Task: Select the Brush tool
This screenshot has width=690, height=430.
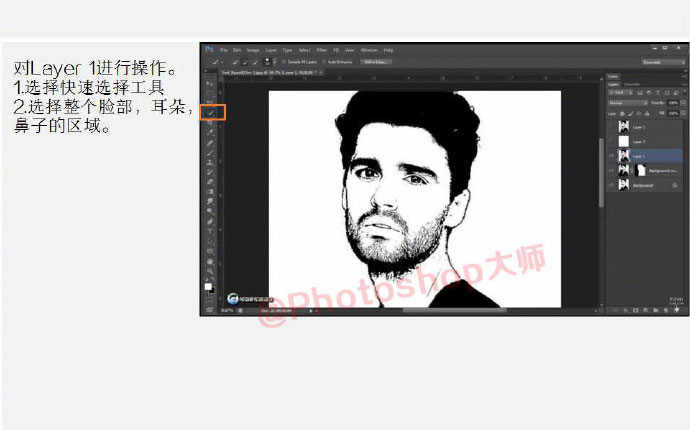Action: coord(209,152)
